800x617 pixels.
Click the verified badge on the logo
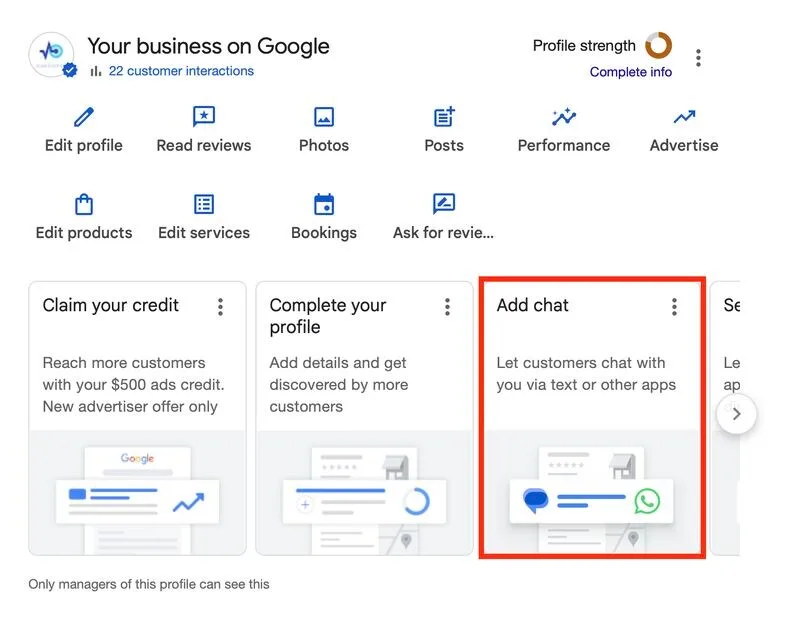[70, 70]
